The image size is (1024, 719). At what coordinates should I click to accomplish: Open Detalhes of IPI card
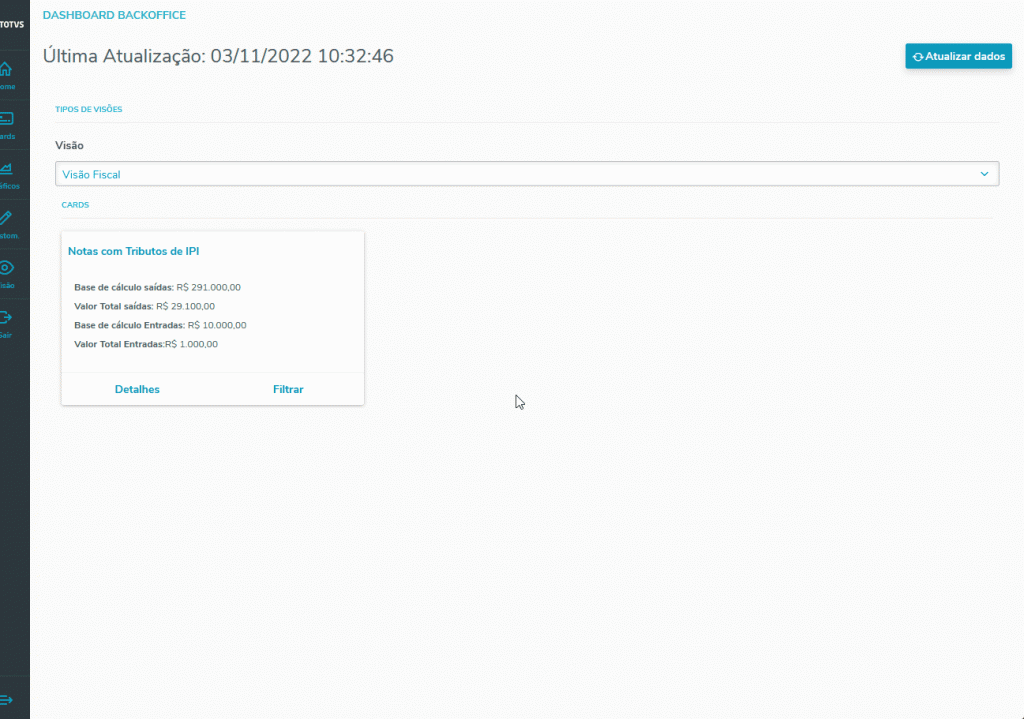coord(137,389)
